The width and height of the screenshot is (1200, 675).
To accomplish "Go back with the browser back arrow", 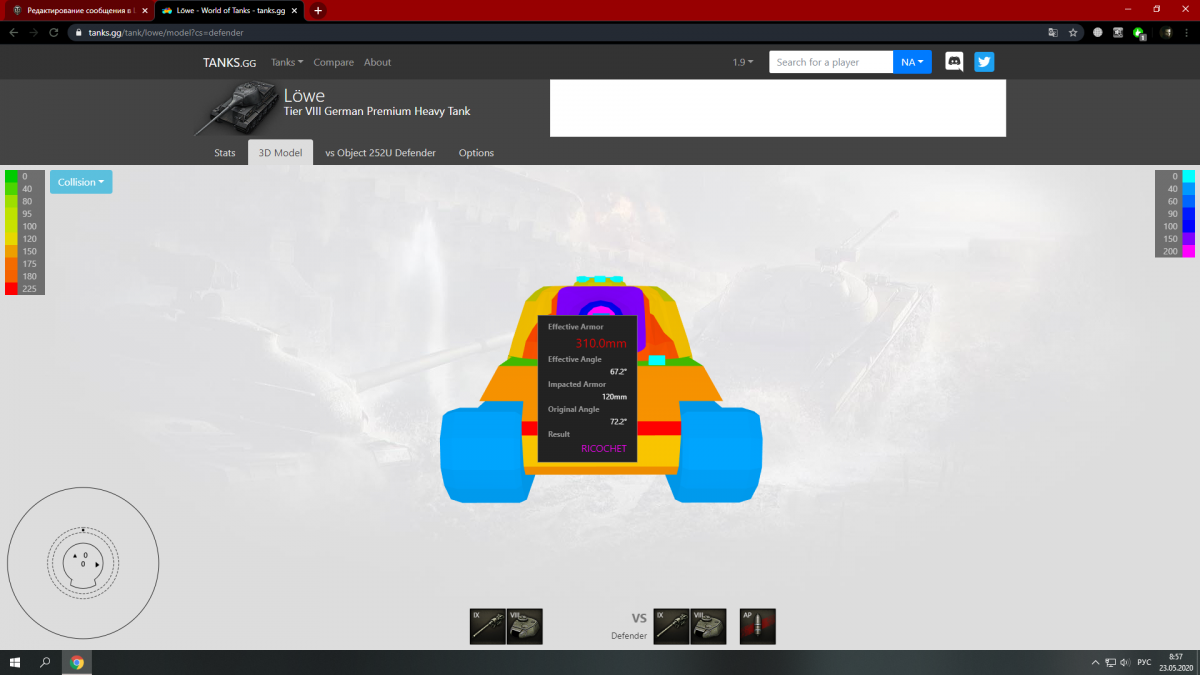I will tap(14, 32).
